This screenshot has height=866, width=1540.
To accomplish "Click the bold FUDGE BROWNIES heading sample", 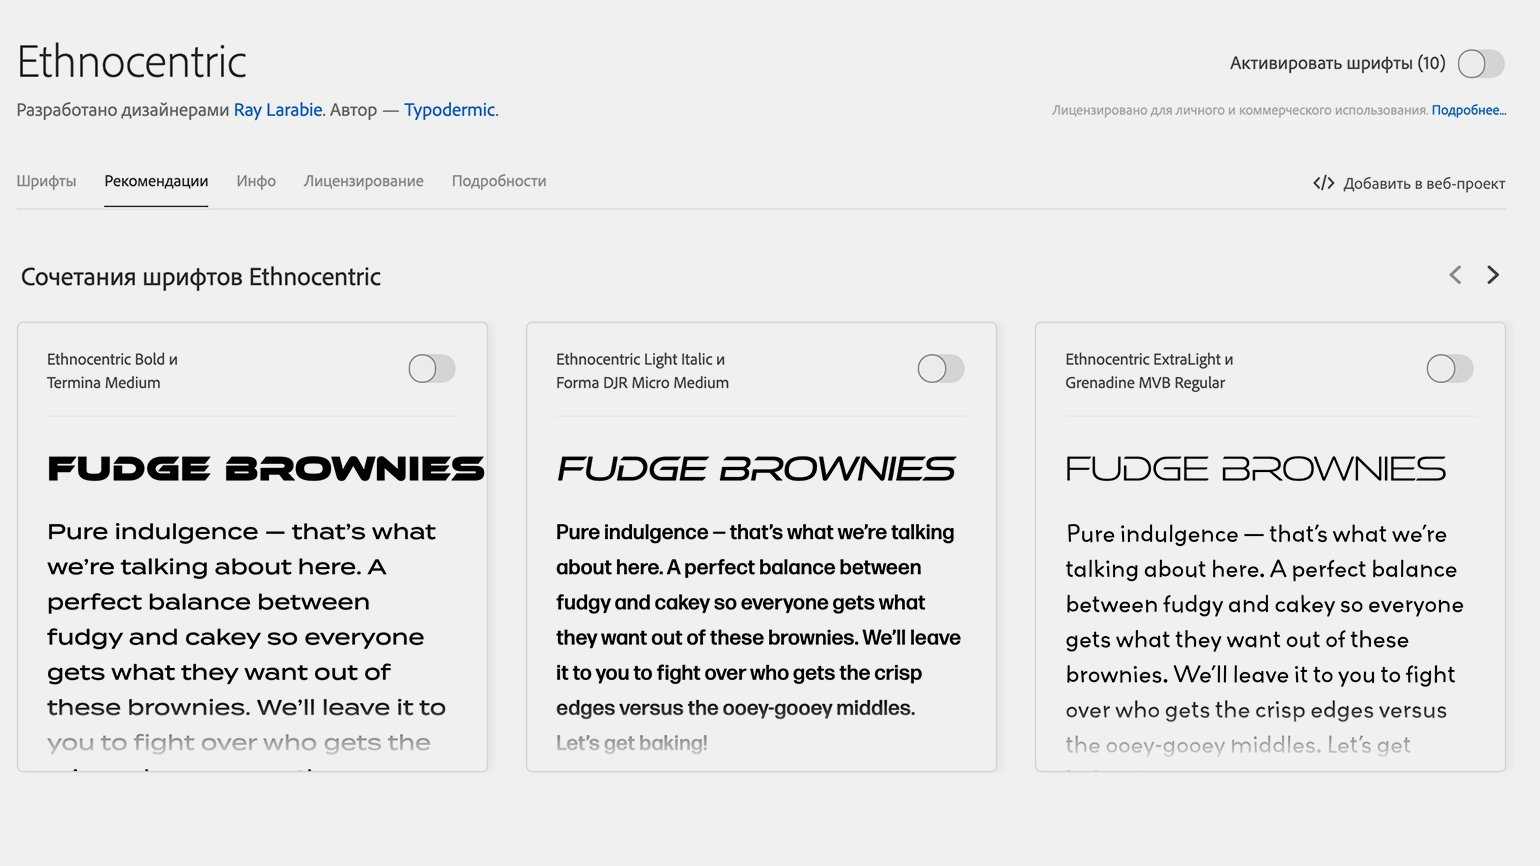I will (x=265, y=468).
